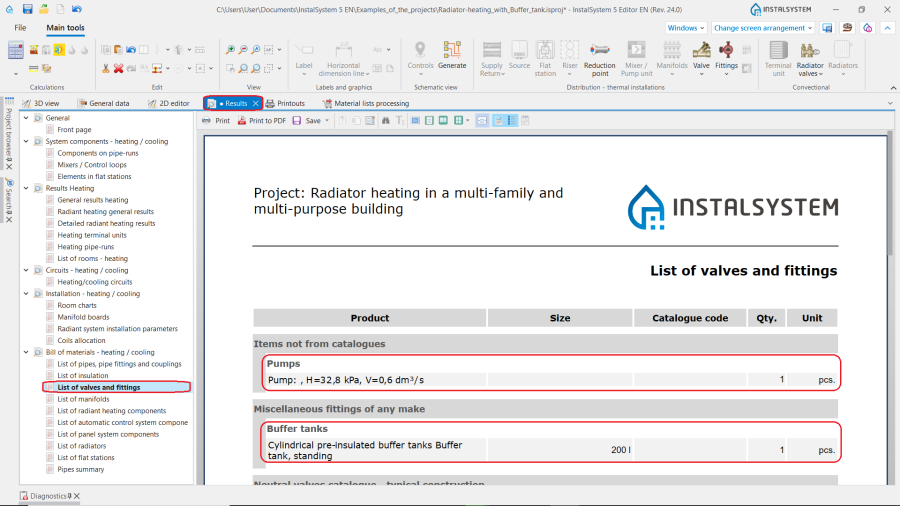The image size is (900, 506).
Task: Cut selection with the scissors icon
Action: coord(106,68)
